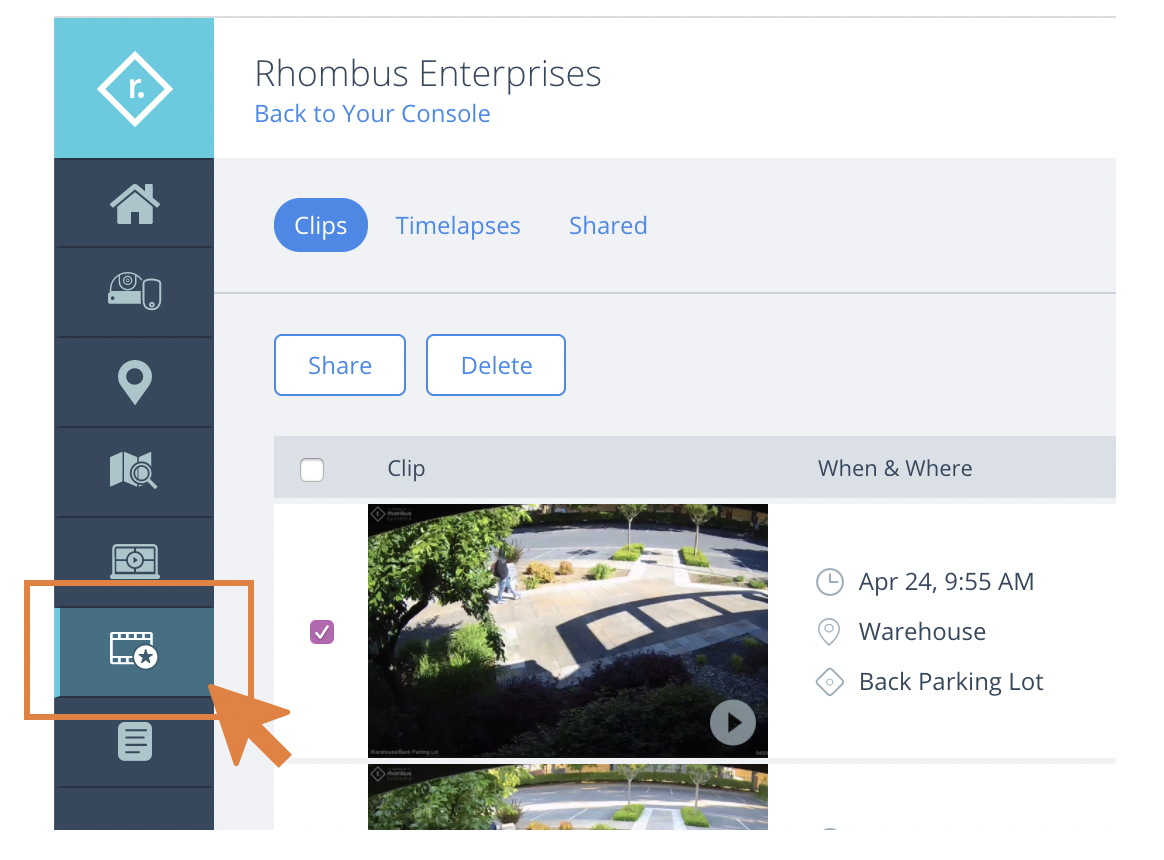This screenshot has height=860, width=1164.
Task: Open the second clip thumbnail below
Action: coord(568,797)
